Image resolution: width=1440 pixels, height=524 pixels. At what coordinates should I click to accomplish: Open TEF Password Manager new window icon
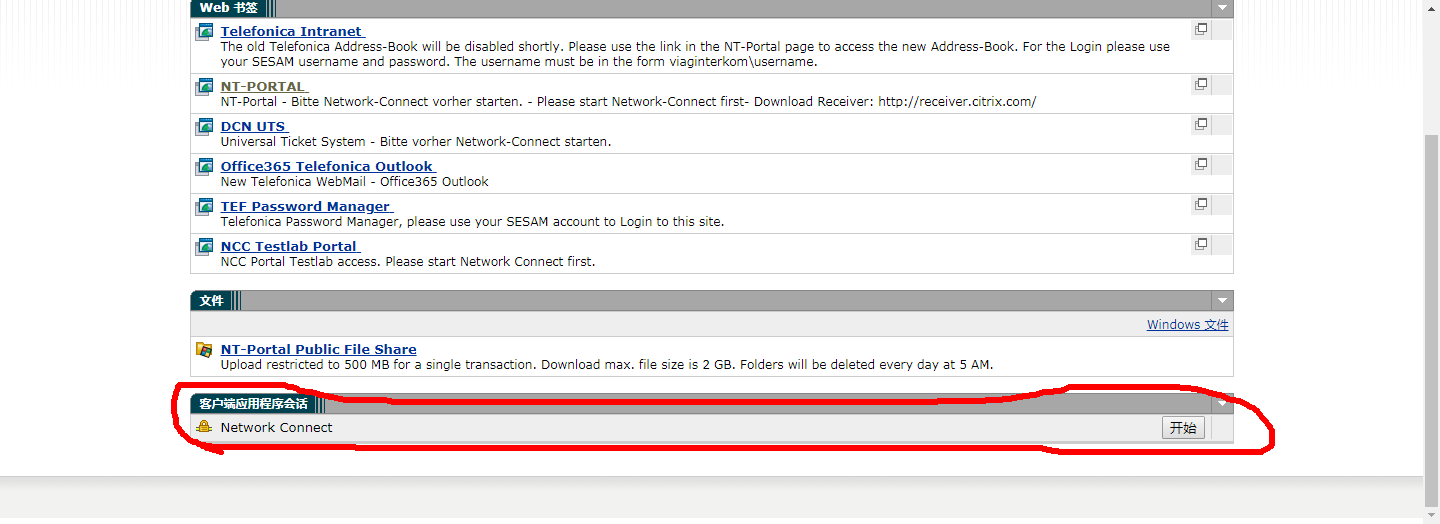1201,204
